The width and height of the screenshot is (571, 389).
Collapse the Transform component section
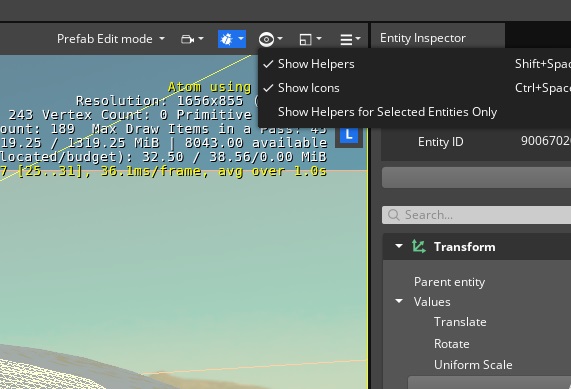pos(399,246)
